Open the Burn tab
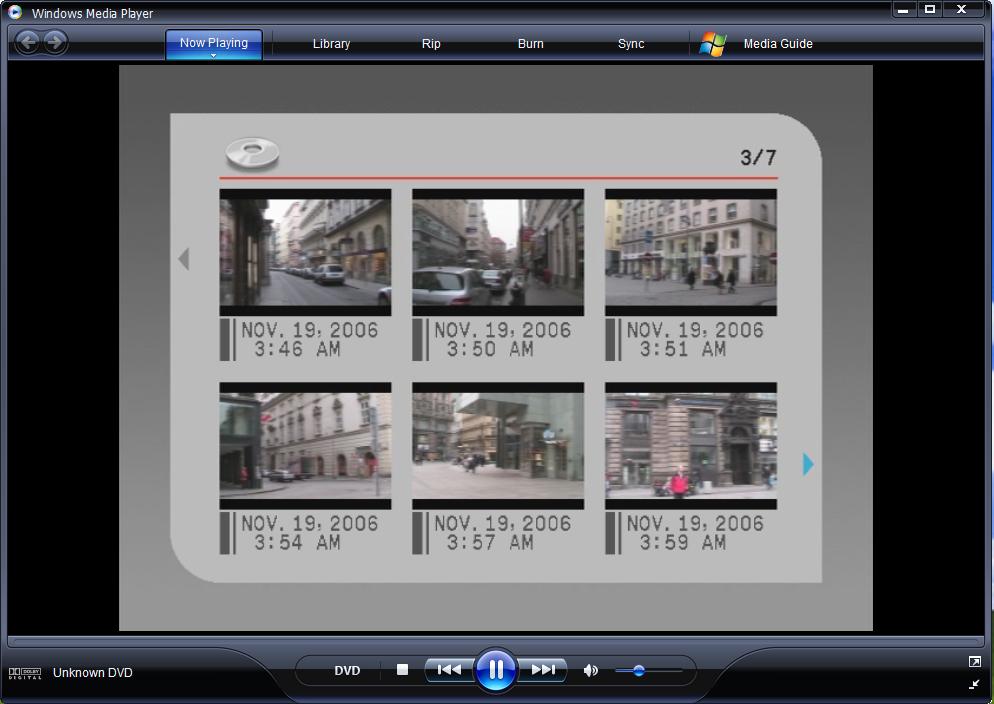The width and height of the screenshot is (994, 704). (531, 44)
